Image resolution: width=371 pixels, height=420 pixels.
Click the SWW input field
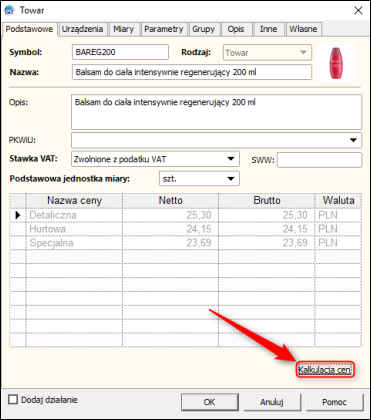319,160
